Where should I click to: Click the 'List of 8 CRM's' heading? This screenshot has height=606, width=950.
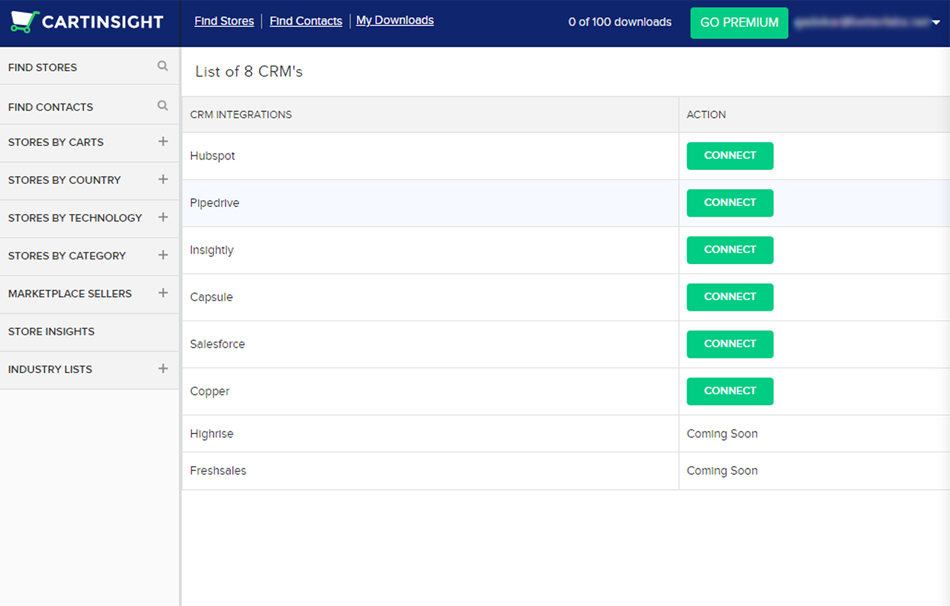pos(249,72)
